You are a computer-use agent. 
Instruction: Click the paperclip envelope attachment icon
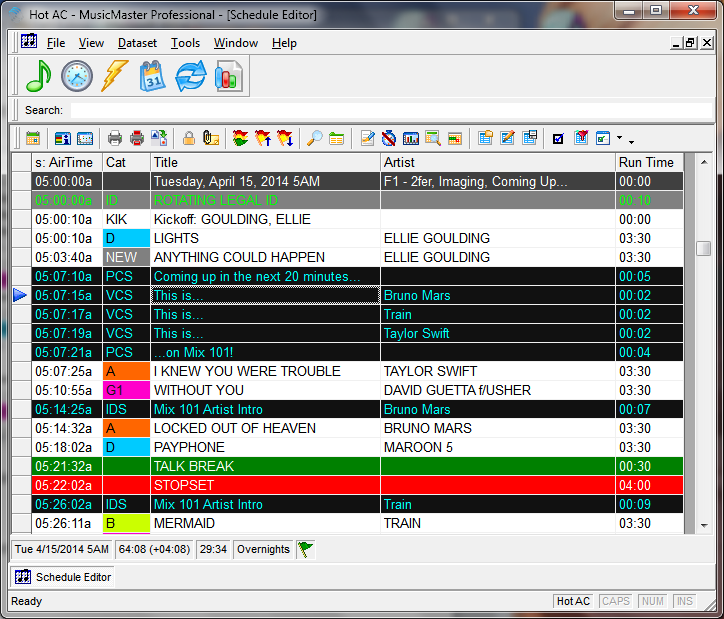pos(211,138)
